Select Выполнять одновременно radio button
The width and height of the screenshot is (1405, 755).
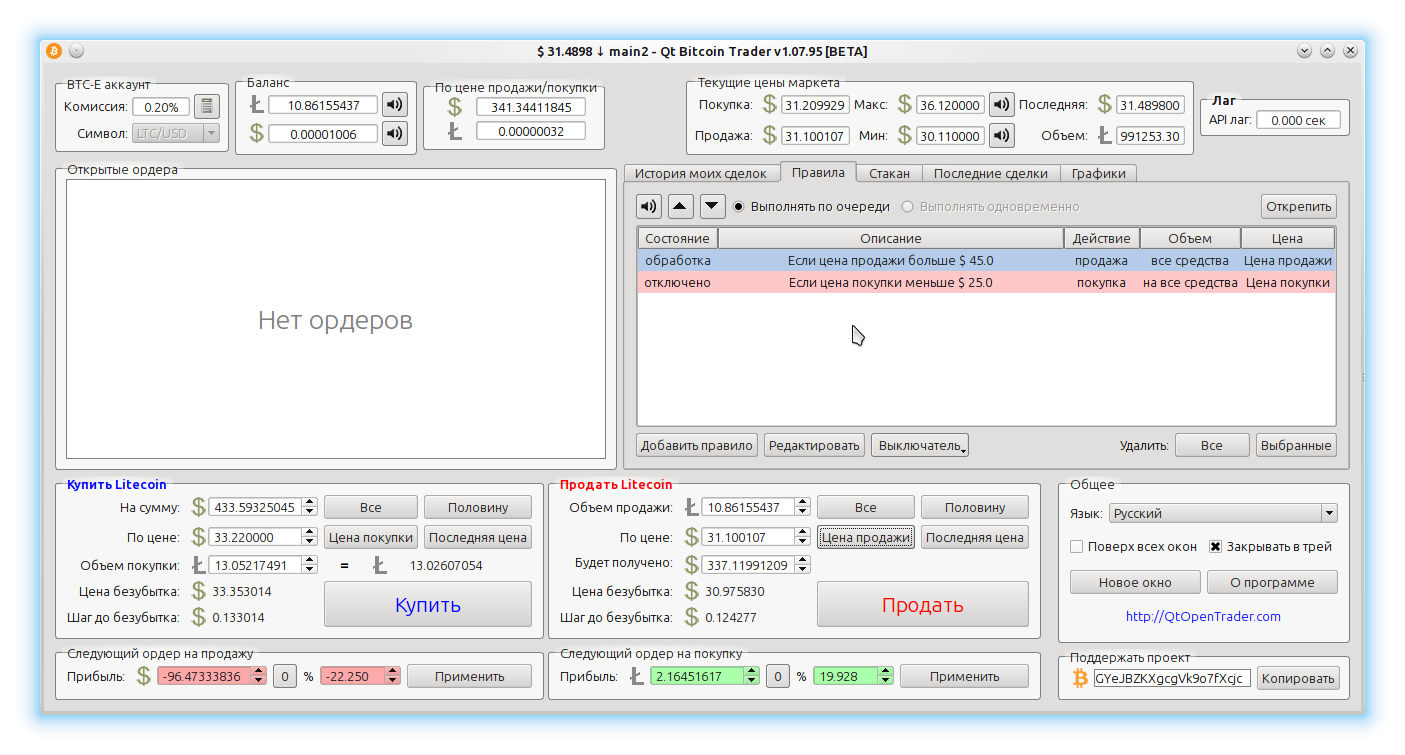908,207
